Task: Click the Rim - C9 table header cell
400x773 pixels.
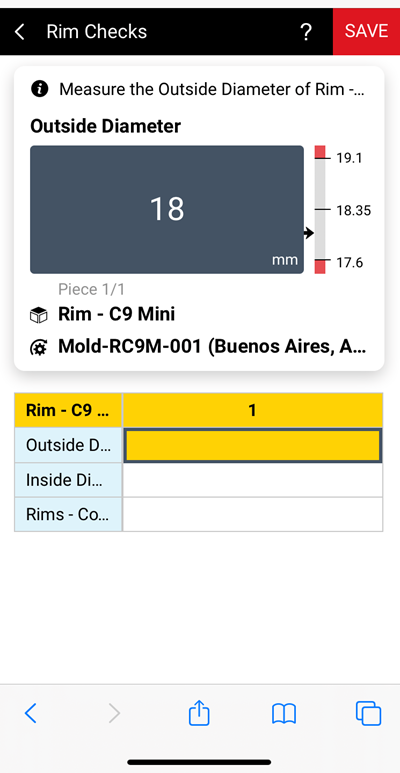Action: point(68,410)
